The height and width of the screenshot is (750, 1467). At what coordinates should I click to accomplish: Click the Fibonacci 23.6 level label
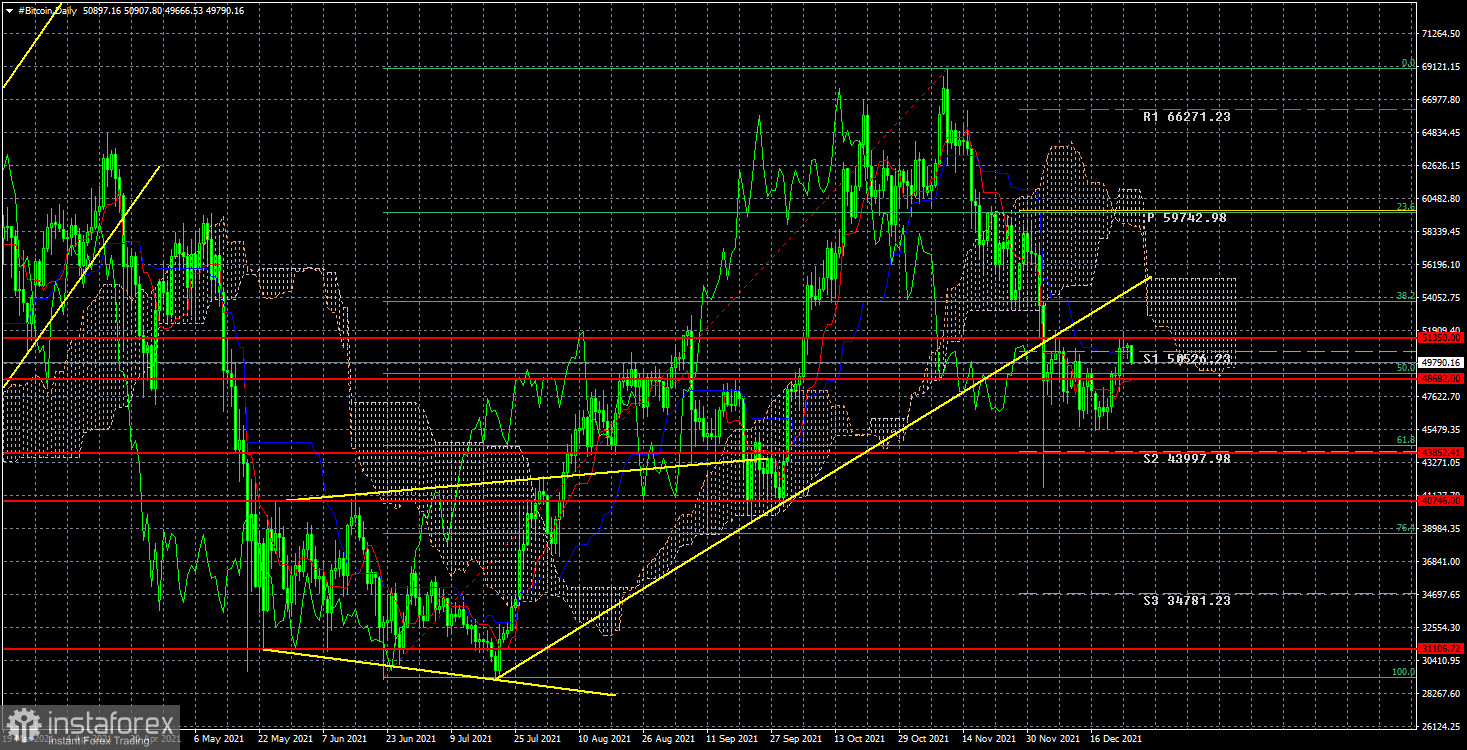[x=1406, y=207]
